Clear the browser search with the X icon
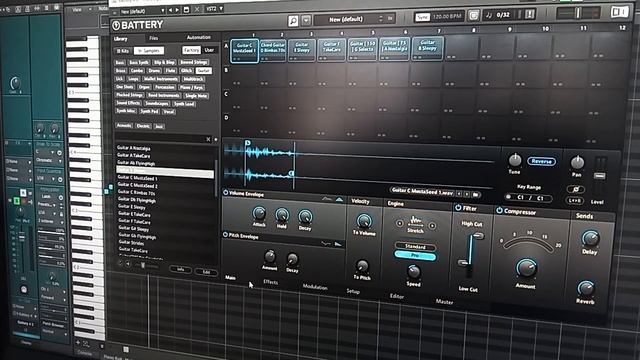640x360 pixels. pos(208,139)
